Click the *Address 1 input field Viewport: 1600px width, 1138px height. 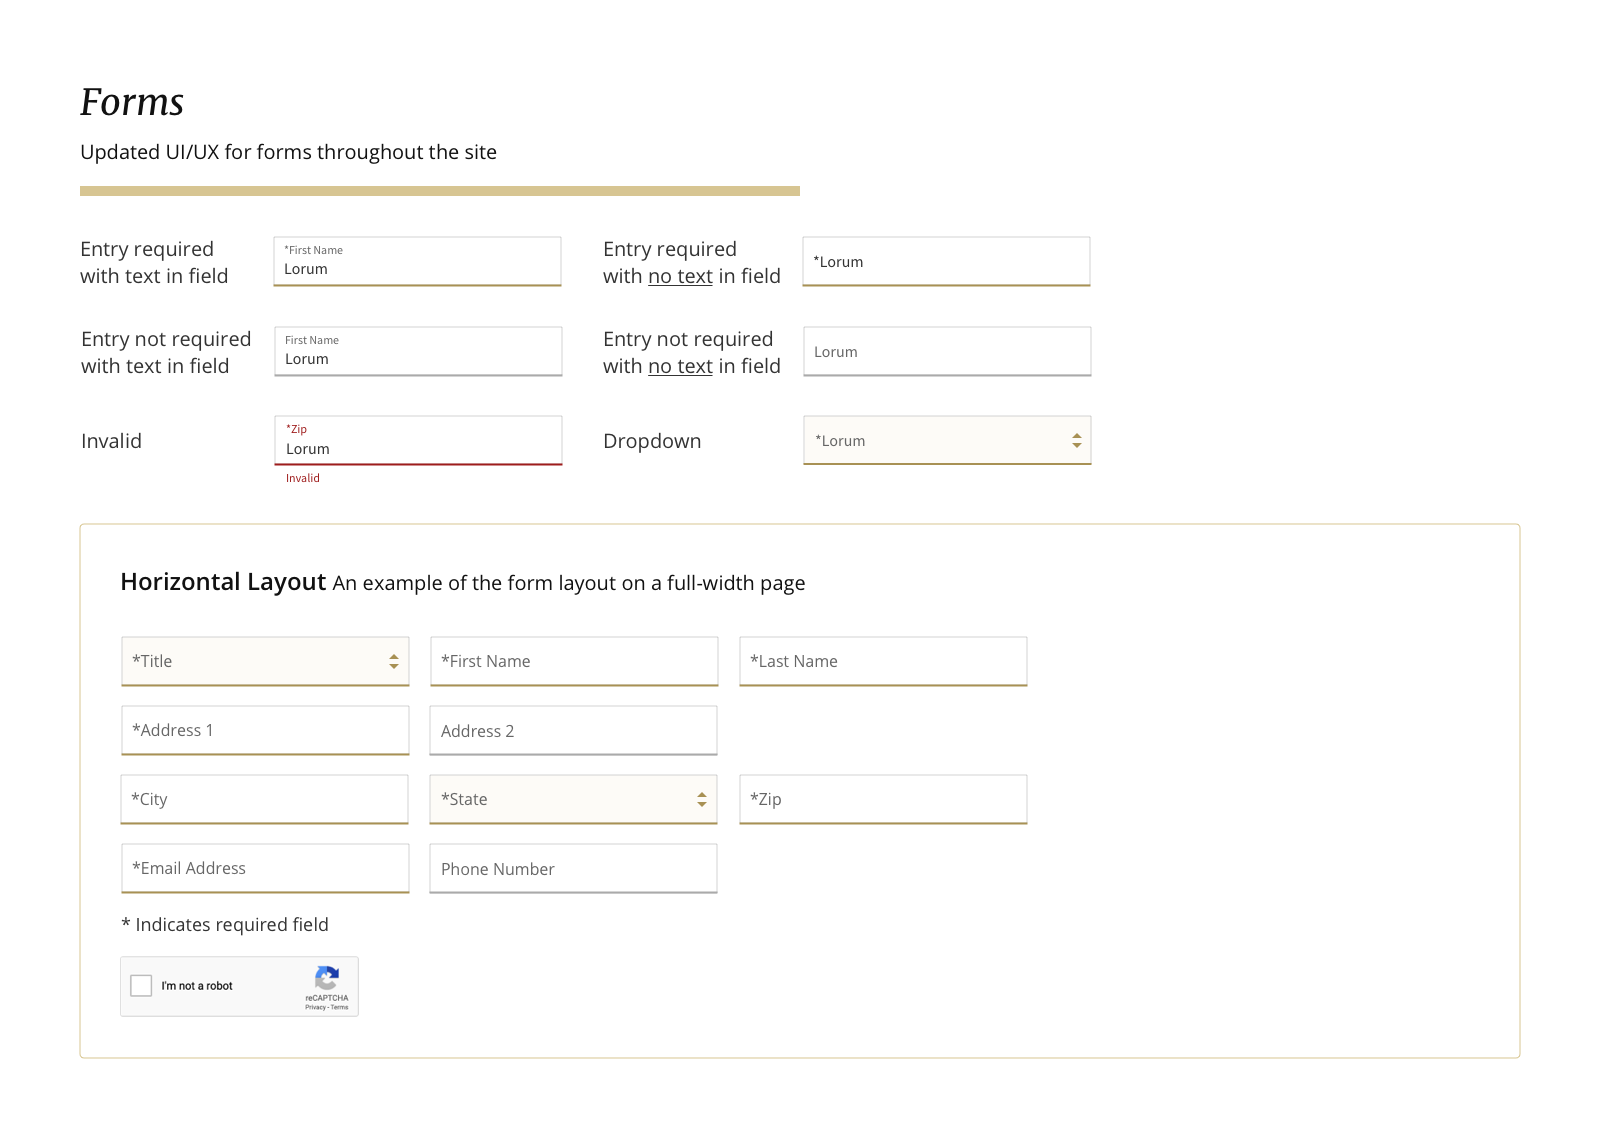click(265, 730)
